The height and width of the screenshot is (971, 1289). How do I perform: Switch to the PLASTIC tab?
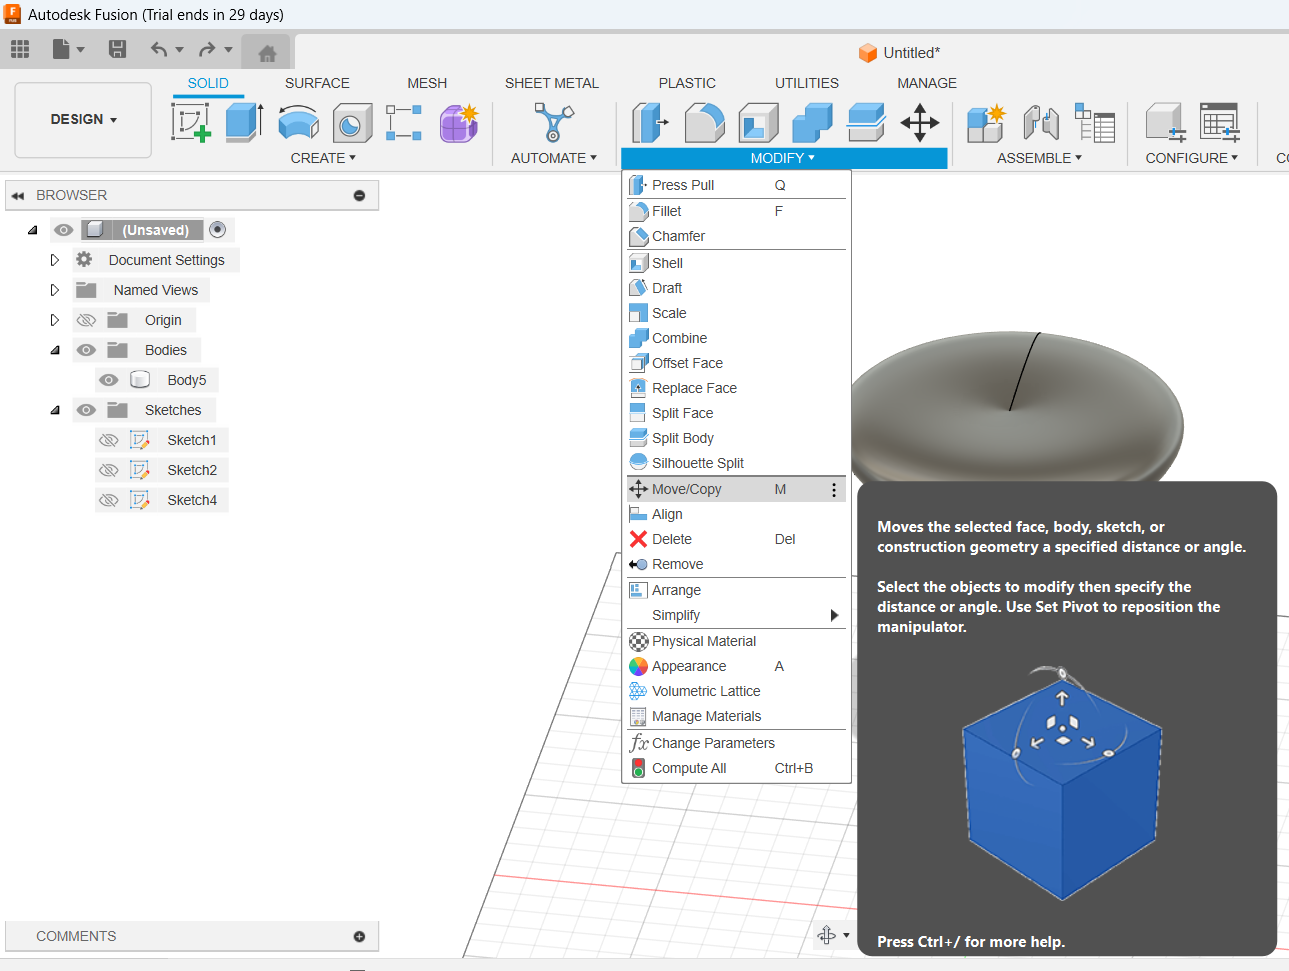[687, 83]
